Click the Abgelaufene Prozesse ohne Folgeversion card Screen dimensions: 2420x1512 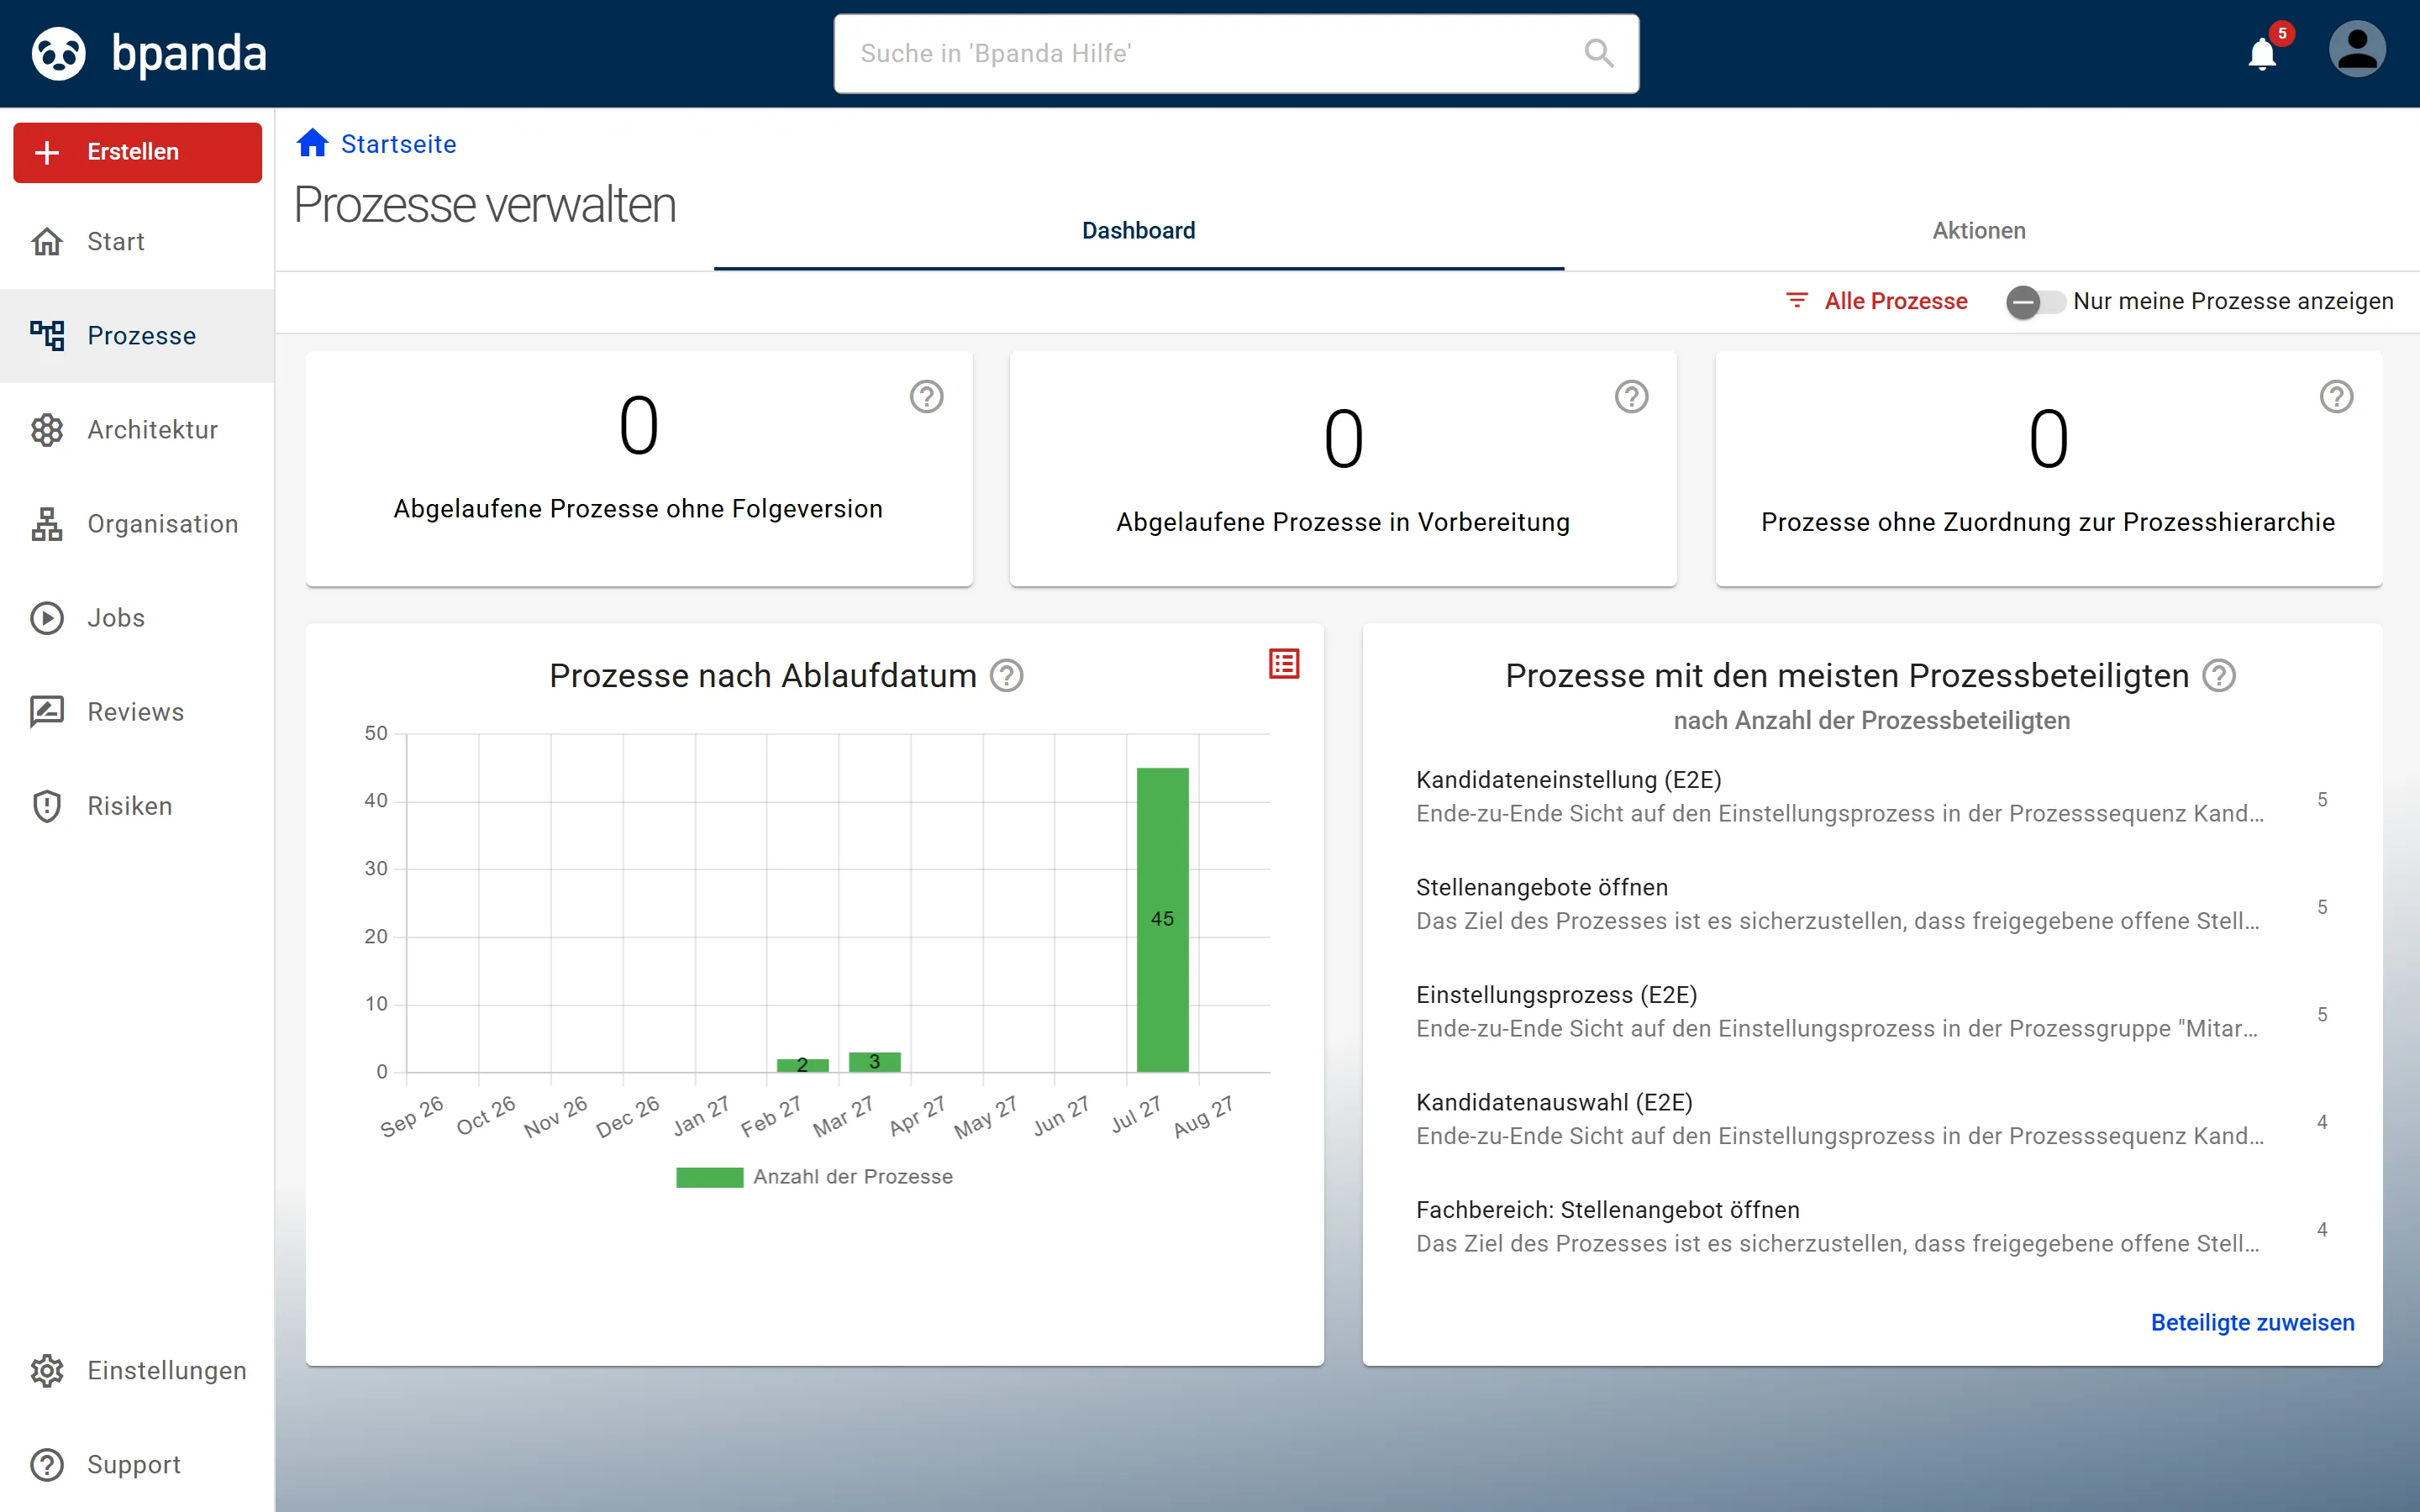(x=639, y=468)
